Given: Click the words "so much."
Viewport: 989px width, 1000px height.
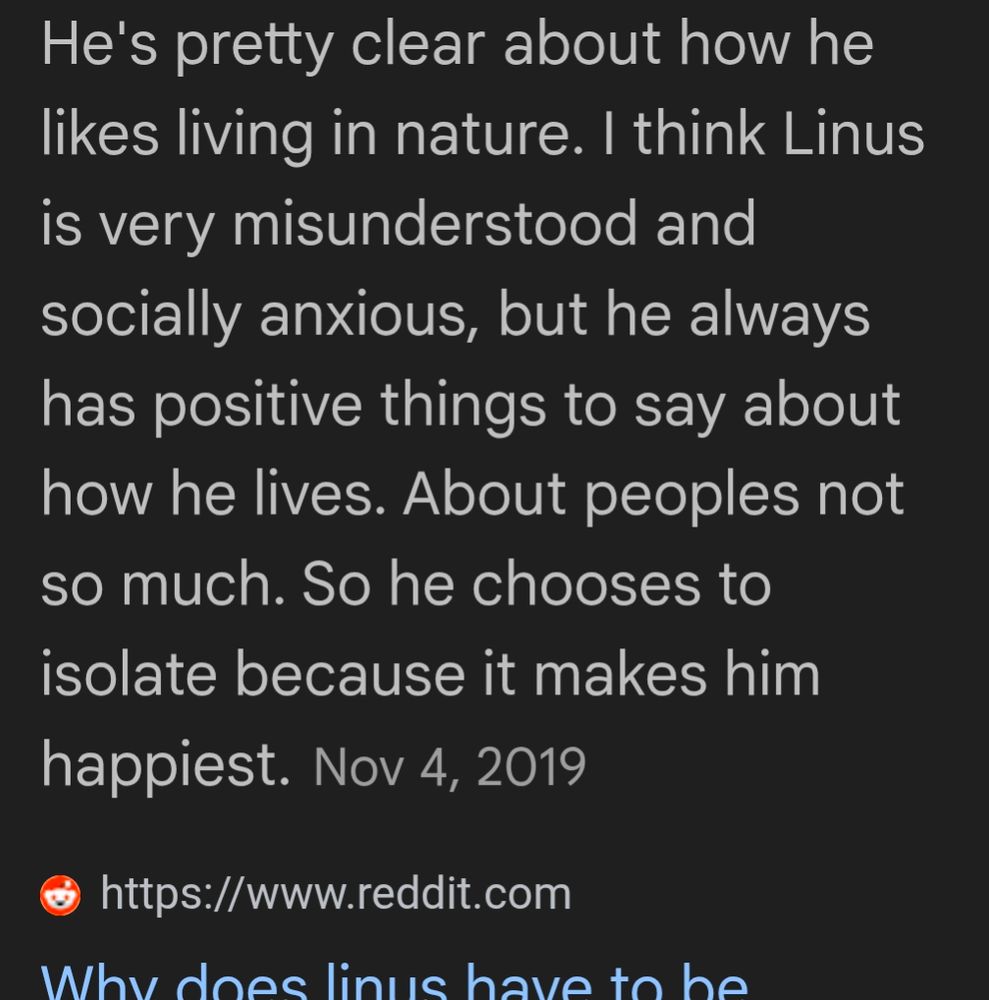Looking at the screenshot, I should (163, 585).
